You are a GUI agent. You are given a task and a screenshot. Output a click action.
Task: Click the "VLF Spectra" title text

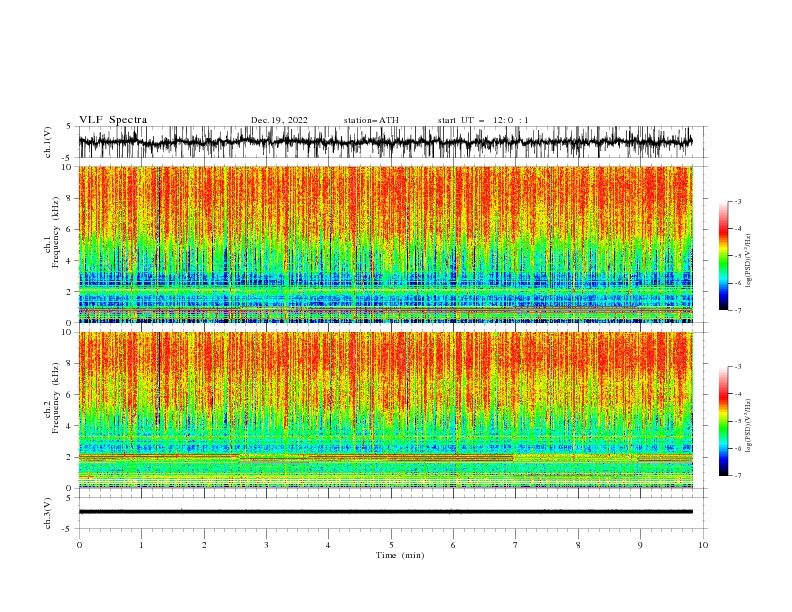tap(113, 120)
